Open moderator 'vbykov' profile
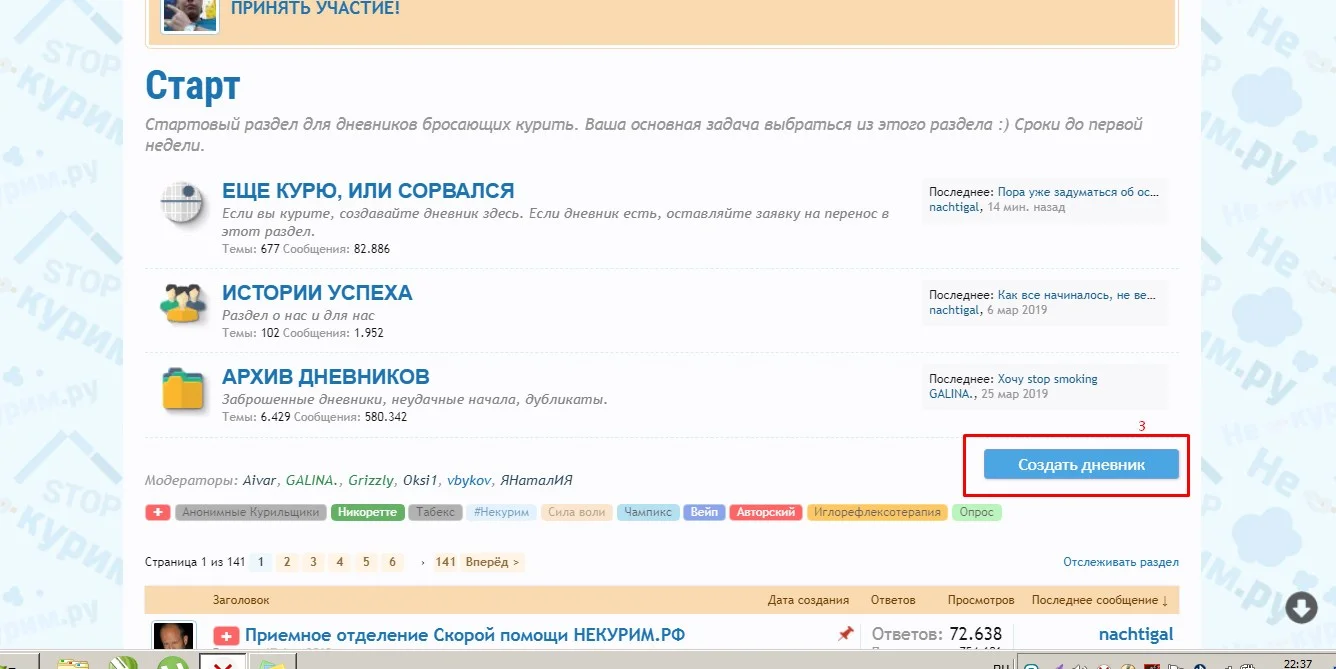Viewport: 1336px width, 669px height. pos(467,480)
